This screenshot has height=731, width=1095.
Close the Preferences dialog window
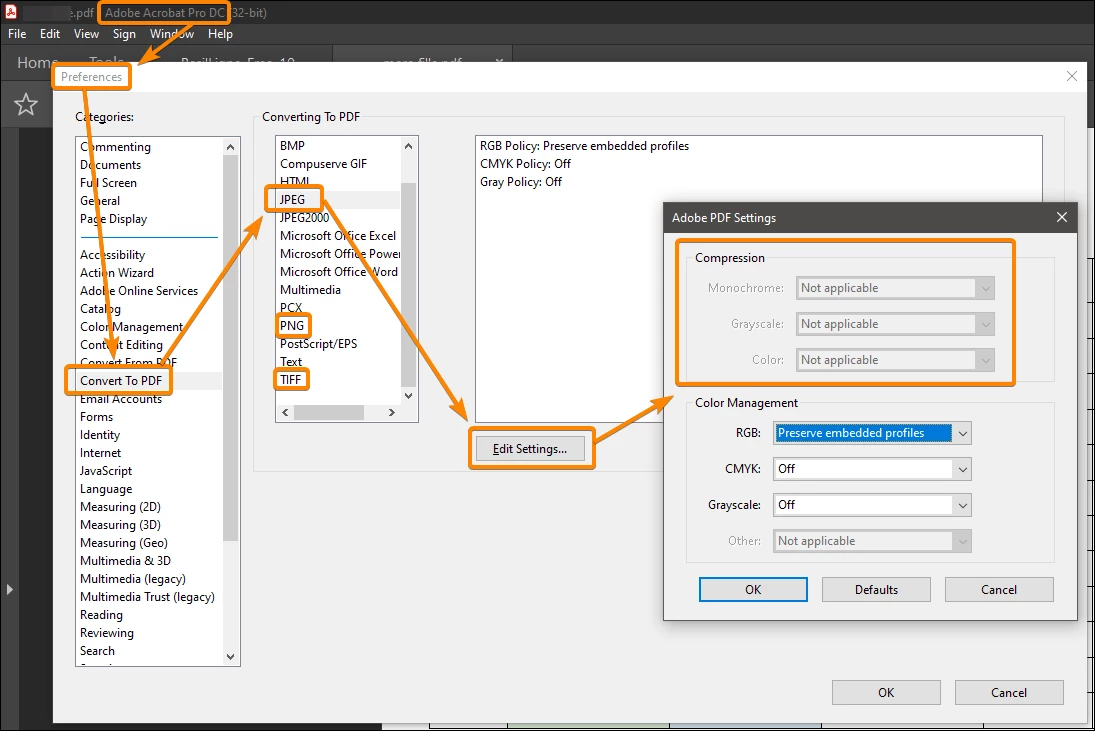point(1072,76)
